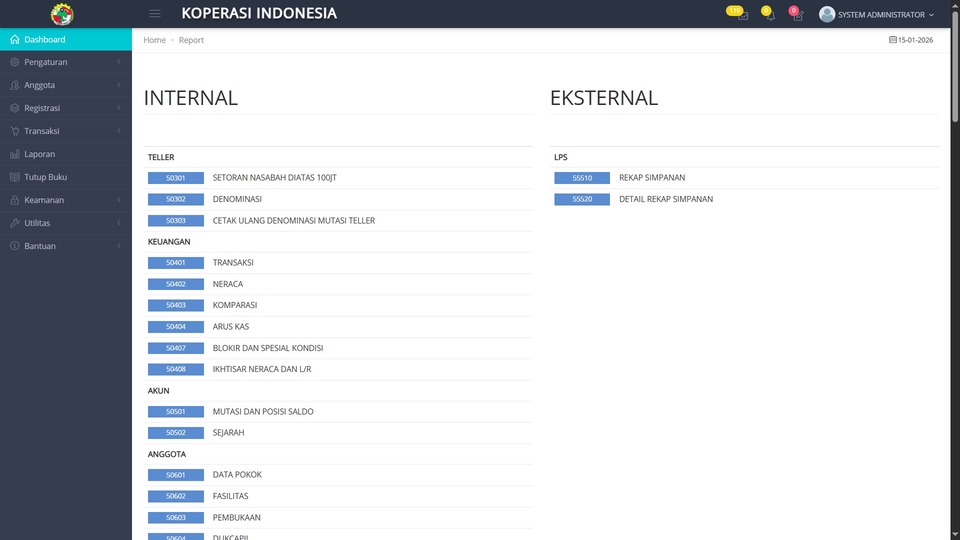
Task: Click the pencil tasks icon with red badge
Action: click(797, 15)
